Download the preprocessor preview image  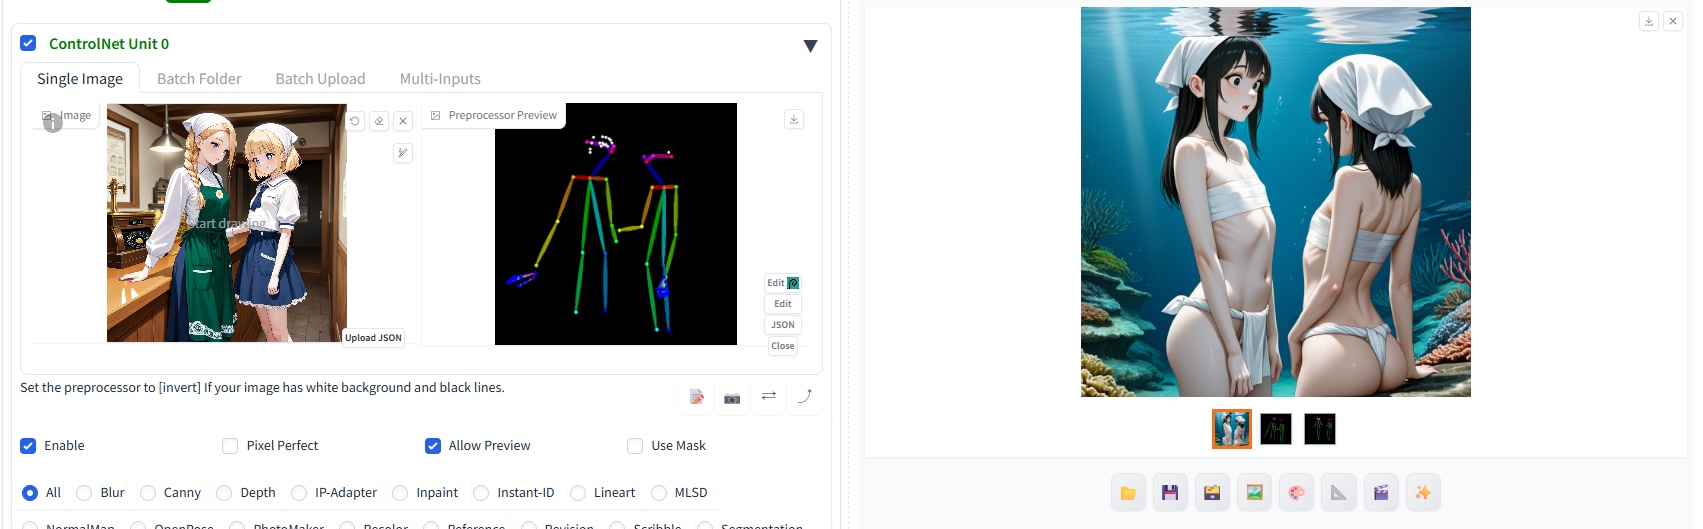[794, 119]
